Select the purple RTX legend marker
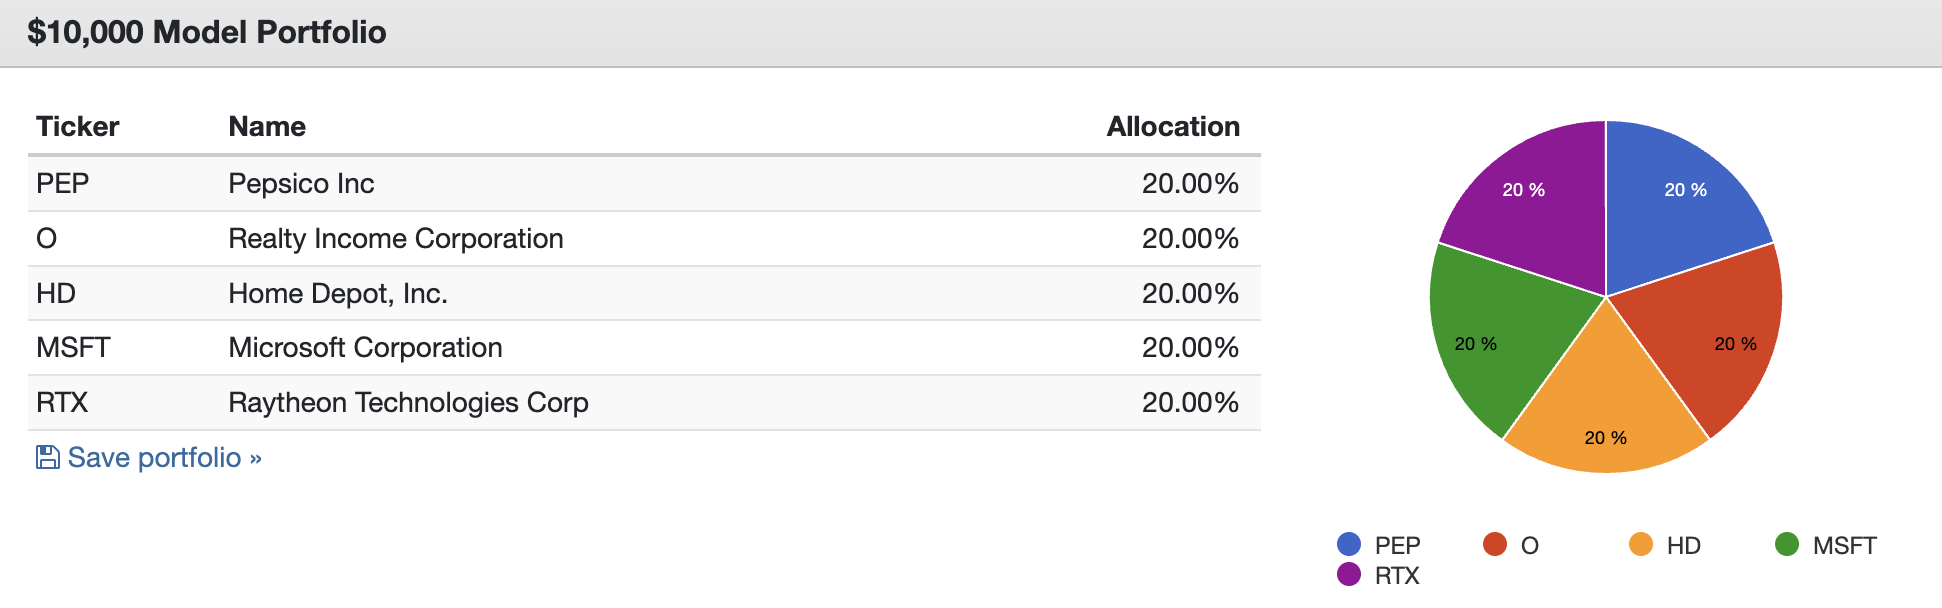 point(1349,574)
